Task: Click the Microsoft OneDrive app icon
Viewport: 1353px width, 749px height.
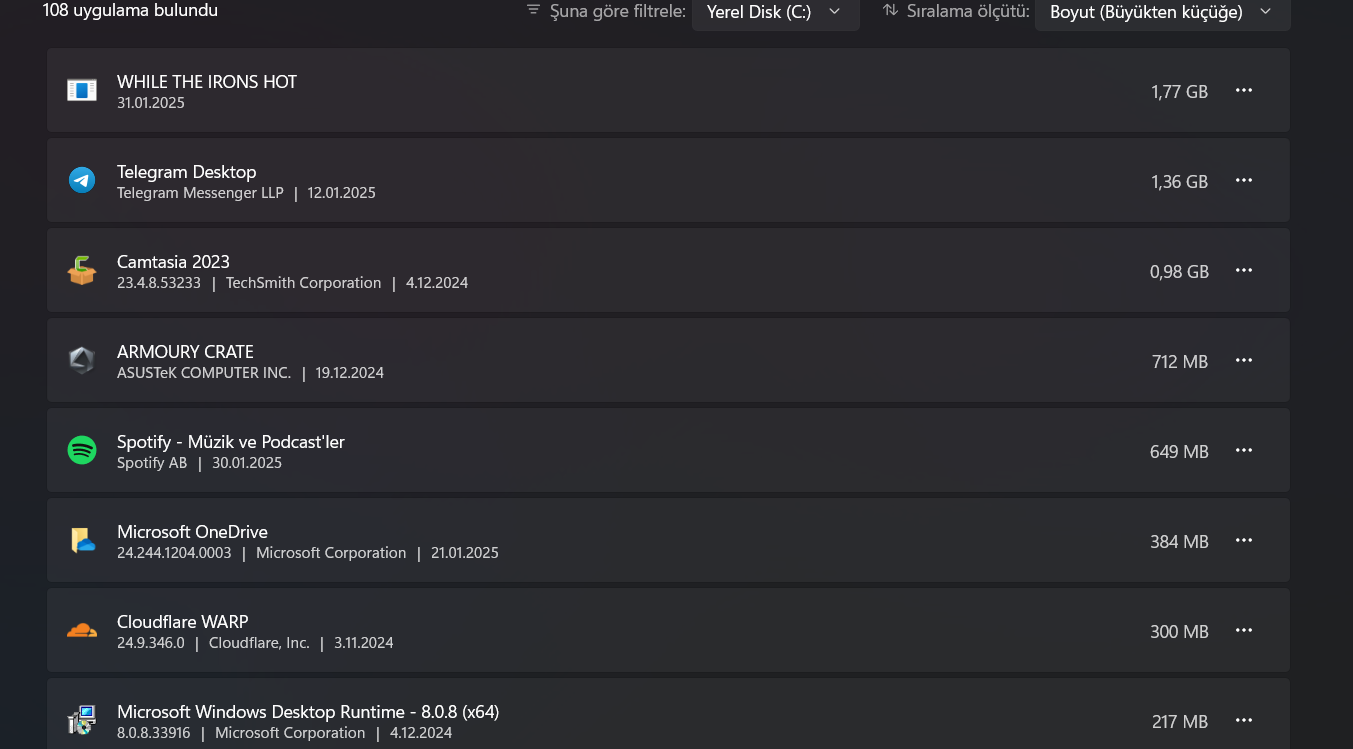Action: tap(82, 541)
